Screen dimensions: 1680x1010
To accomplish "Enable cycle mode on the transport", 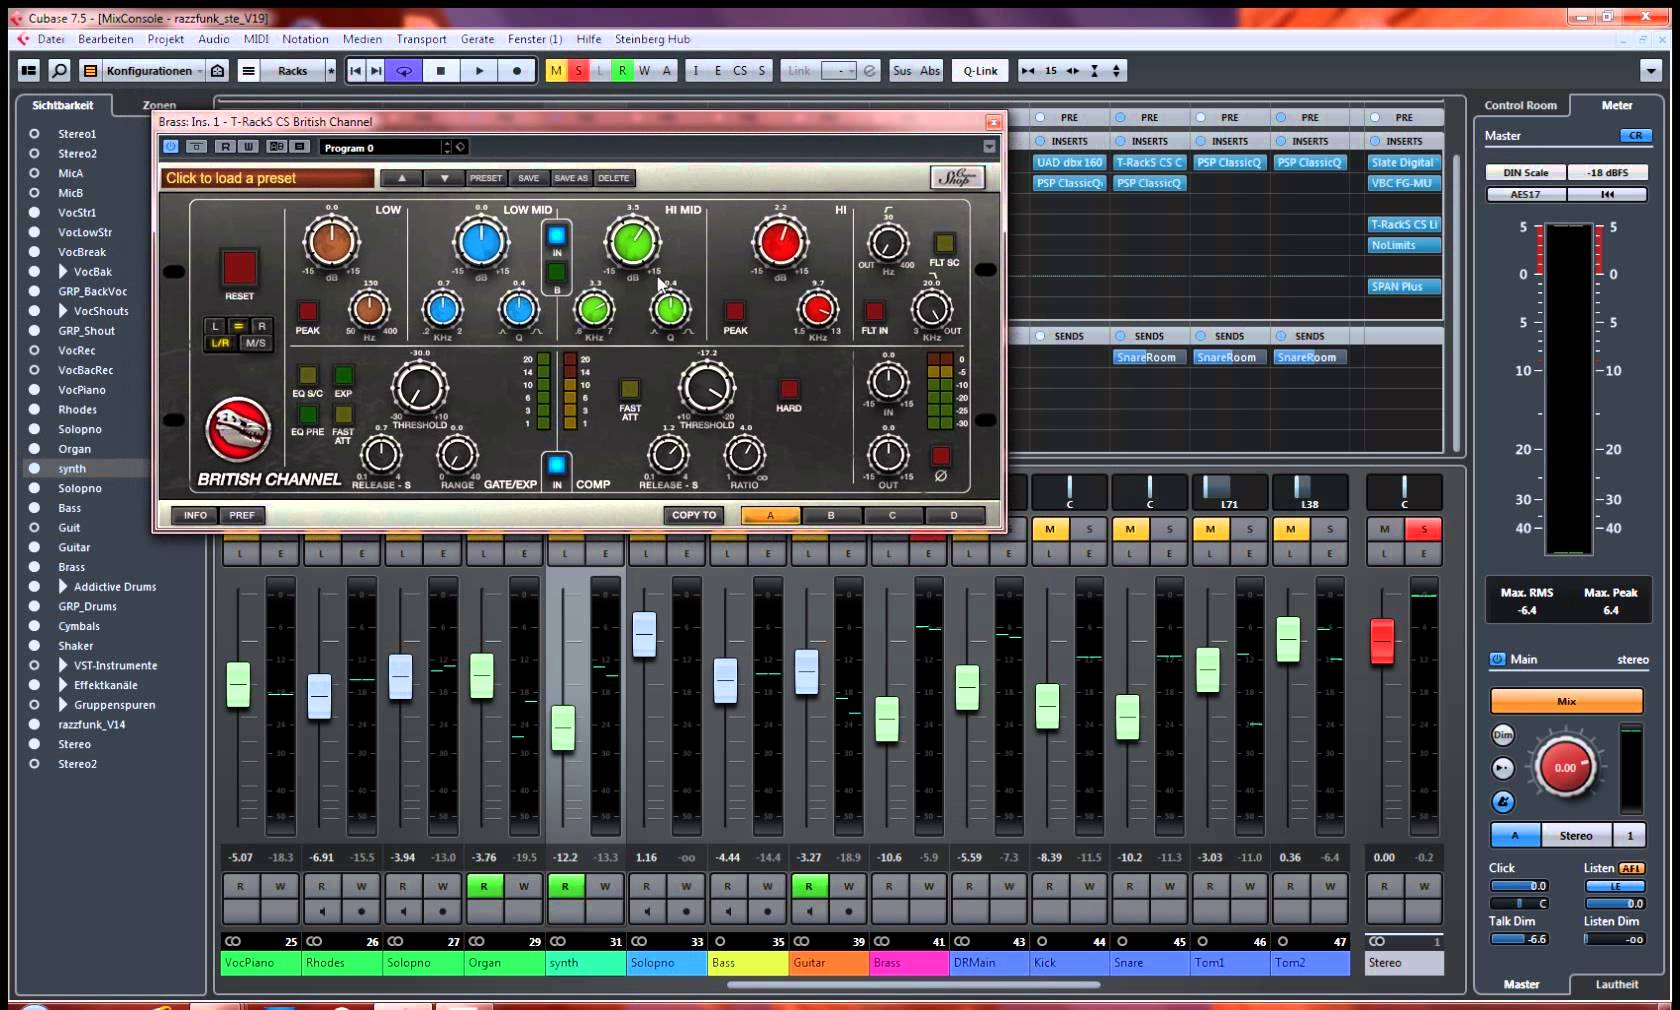I will (403, 70).
